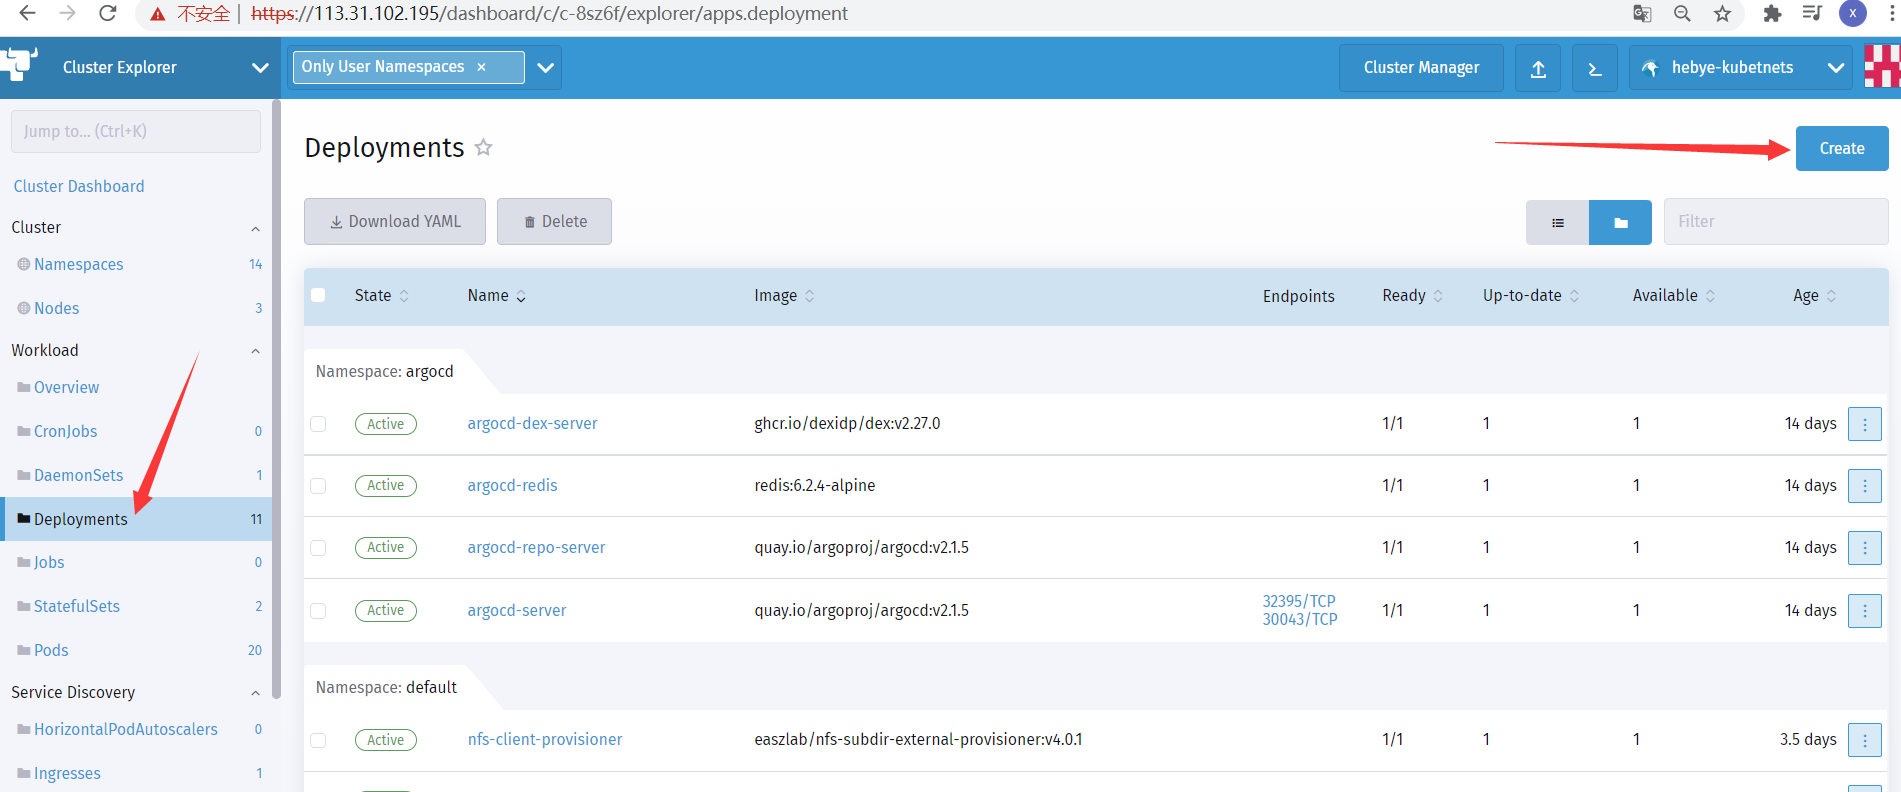
Task: Reload the page with refresh icon
Action: pyautogui.click(x=107, y=13)
